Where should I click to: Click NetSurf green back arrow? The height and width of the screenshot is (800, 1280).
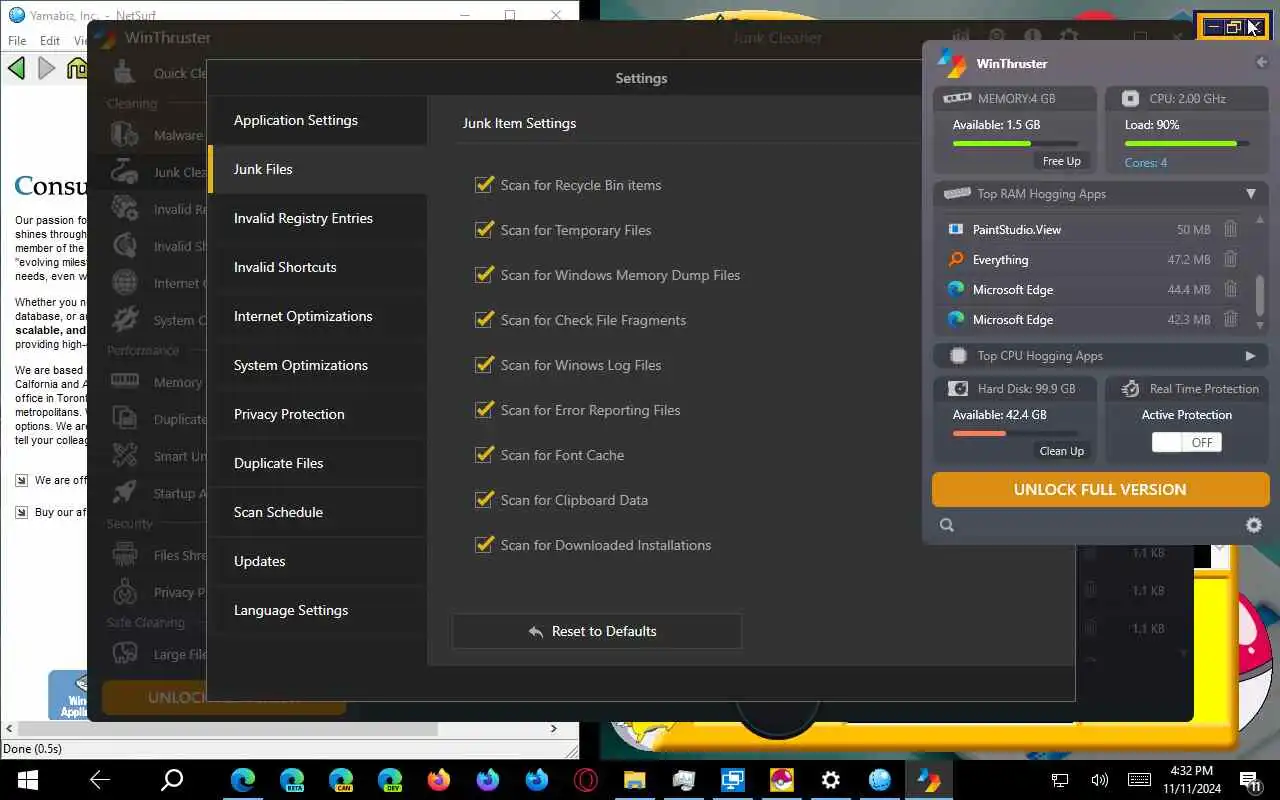(16, 68)
